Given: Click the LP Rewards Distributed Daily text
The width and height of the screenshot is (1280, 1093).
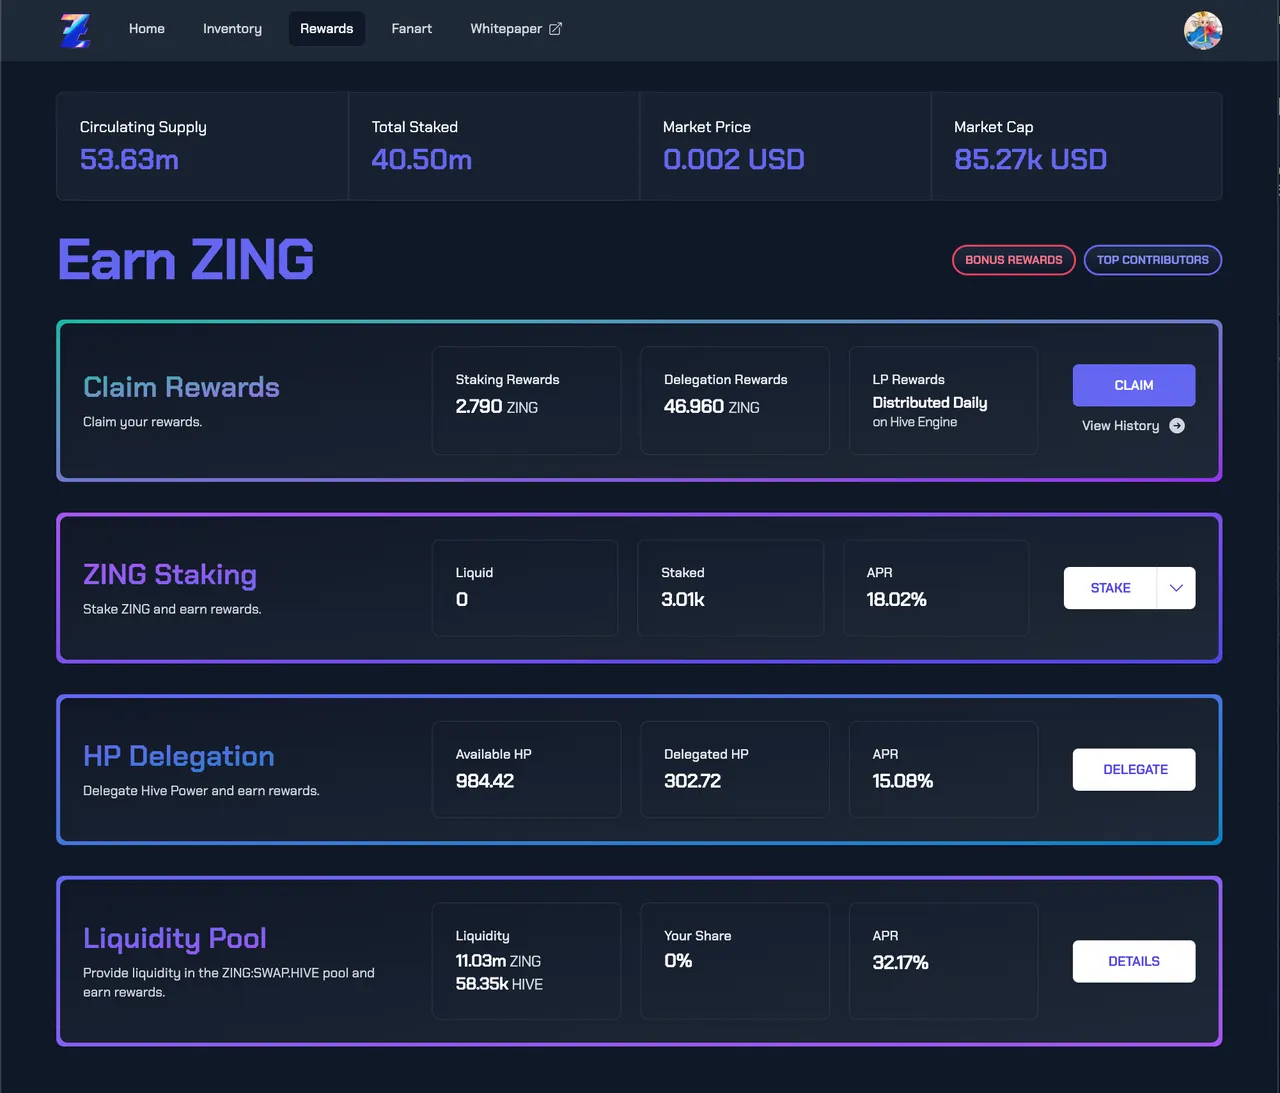Looking at the screenshot, I should pos(930,403).
